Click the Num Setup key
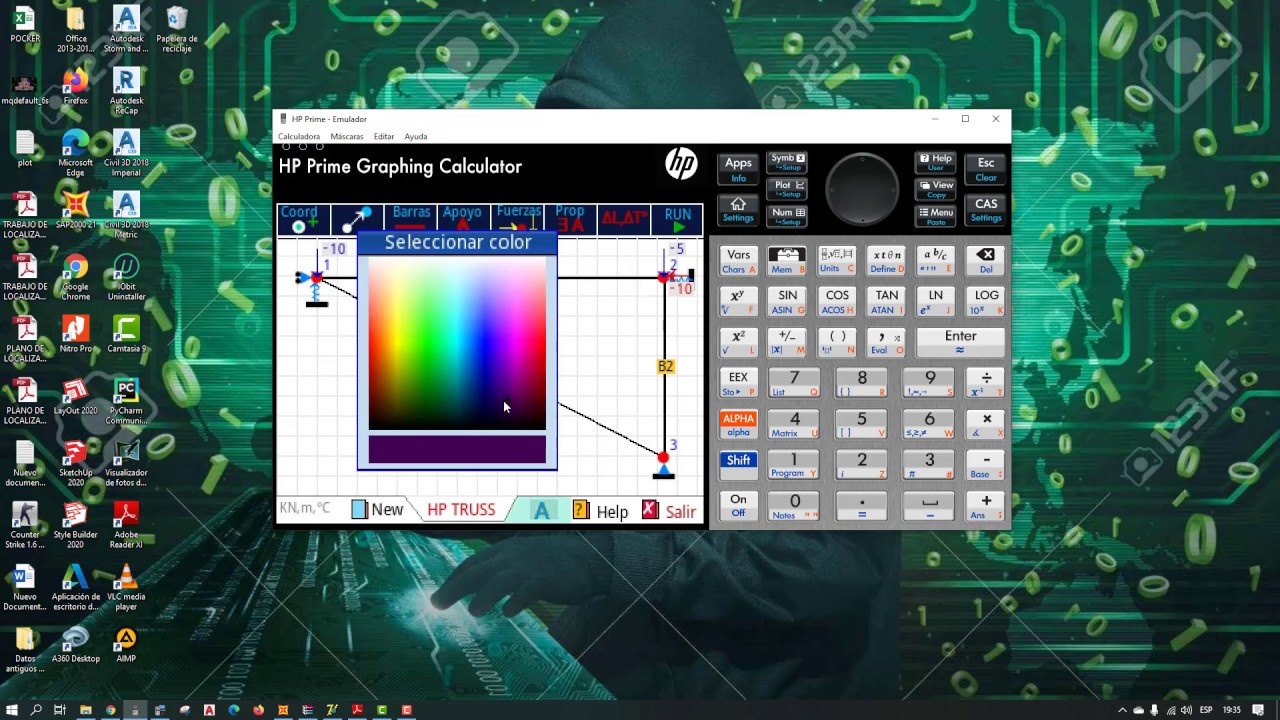The width and height of the screenshot is (1280, 720). (x=787, y=215)
